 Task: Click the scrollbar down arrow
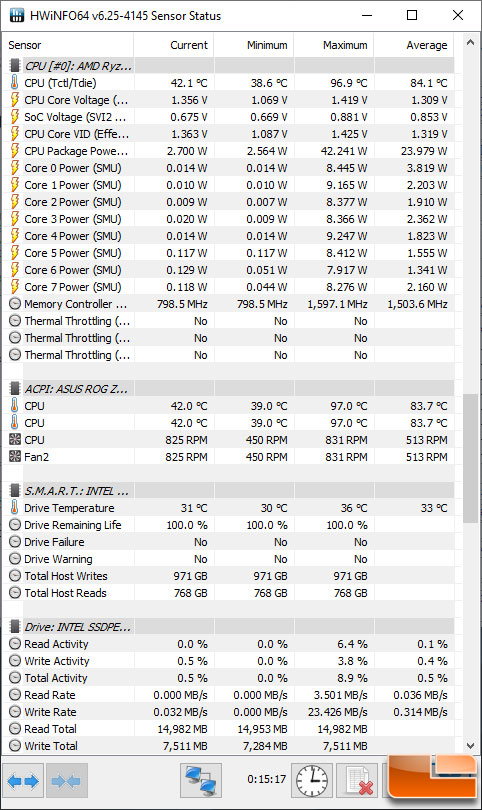pos(470,745)
